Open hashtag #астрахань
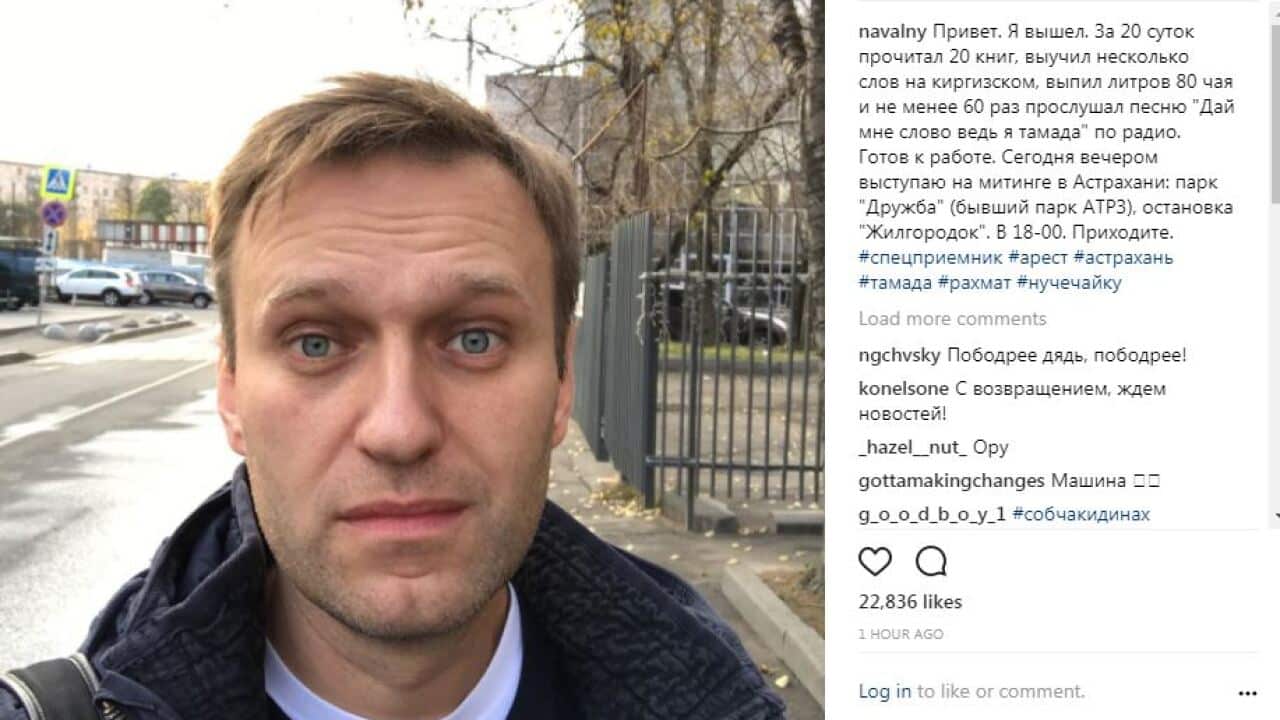The height and width of the screenshot is (720, 1280). (x=1123, y=258)
